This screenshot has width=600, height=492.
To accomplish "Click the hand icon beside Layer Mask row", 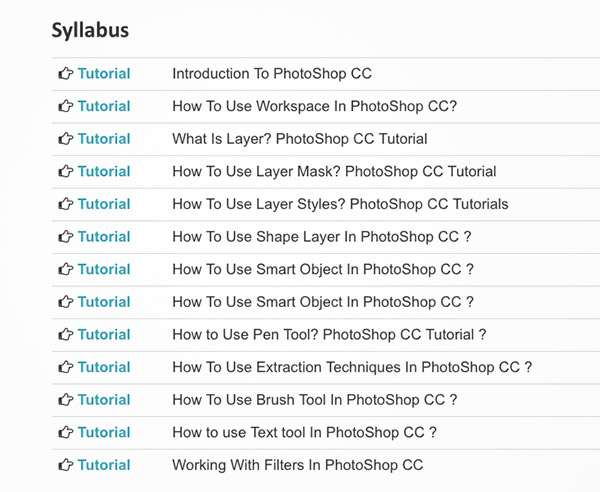I will [66, 172].
